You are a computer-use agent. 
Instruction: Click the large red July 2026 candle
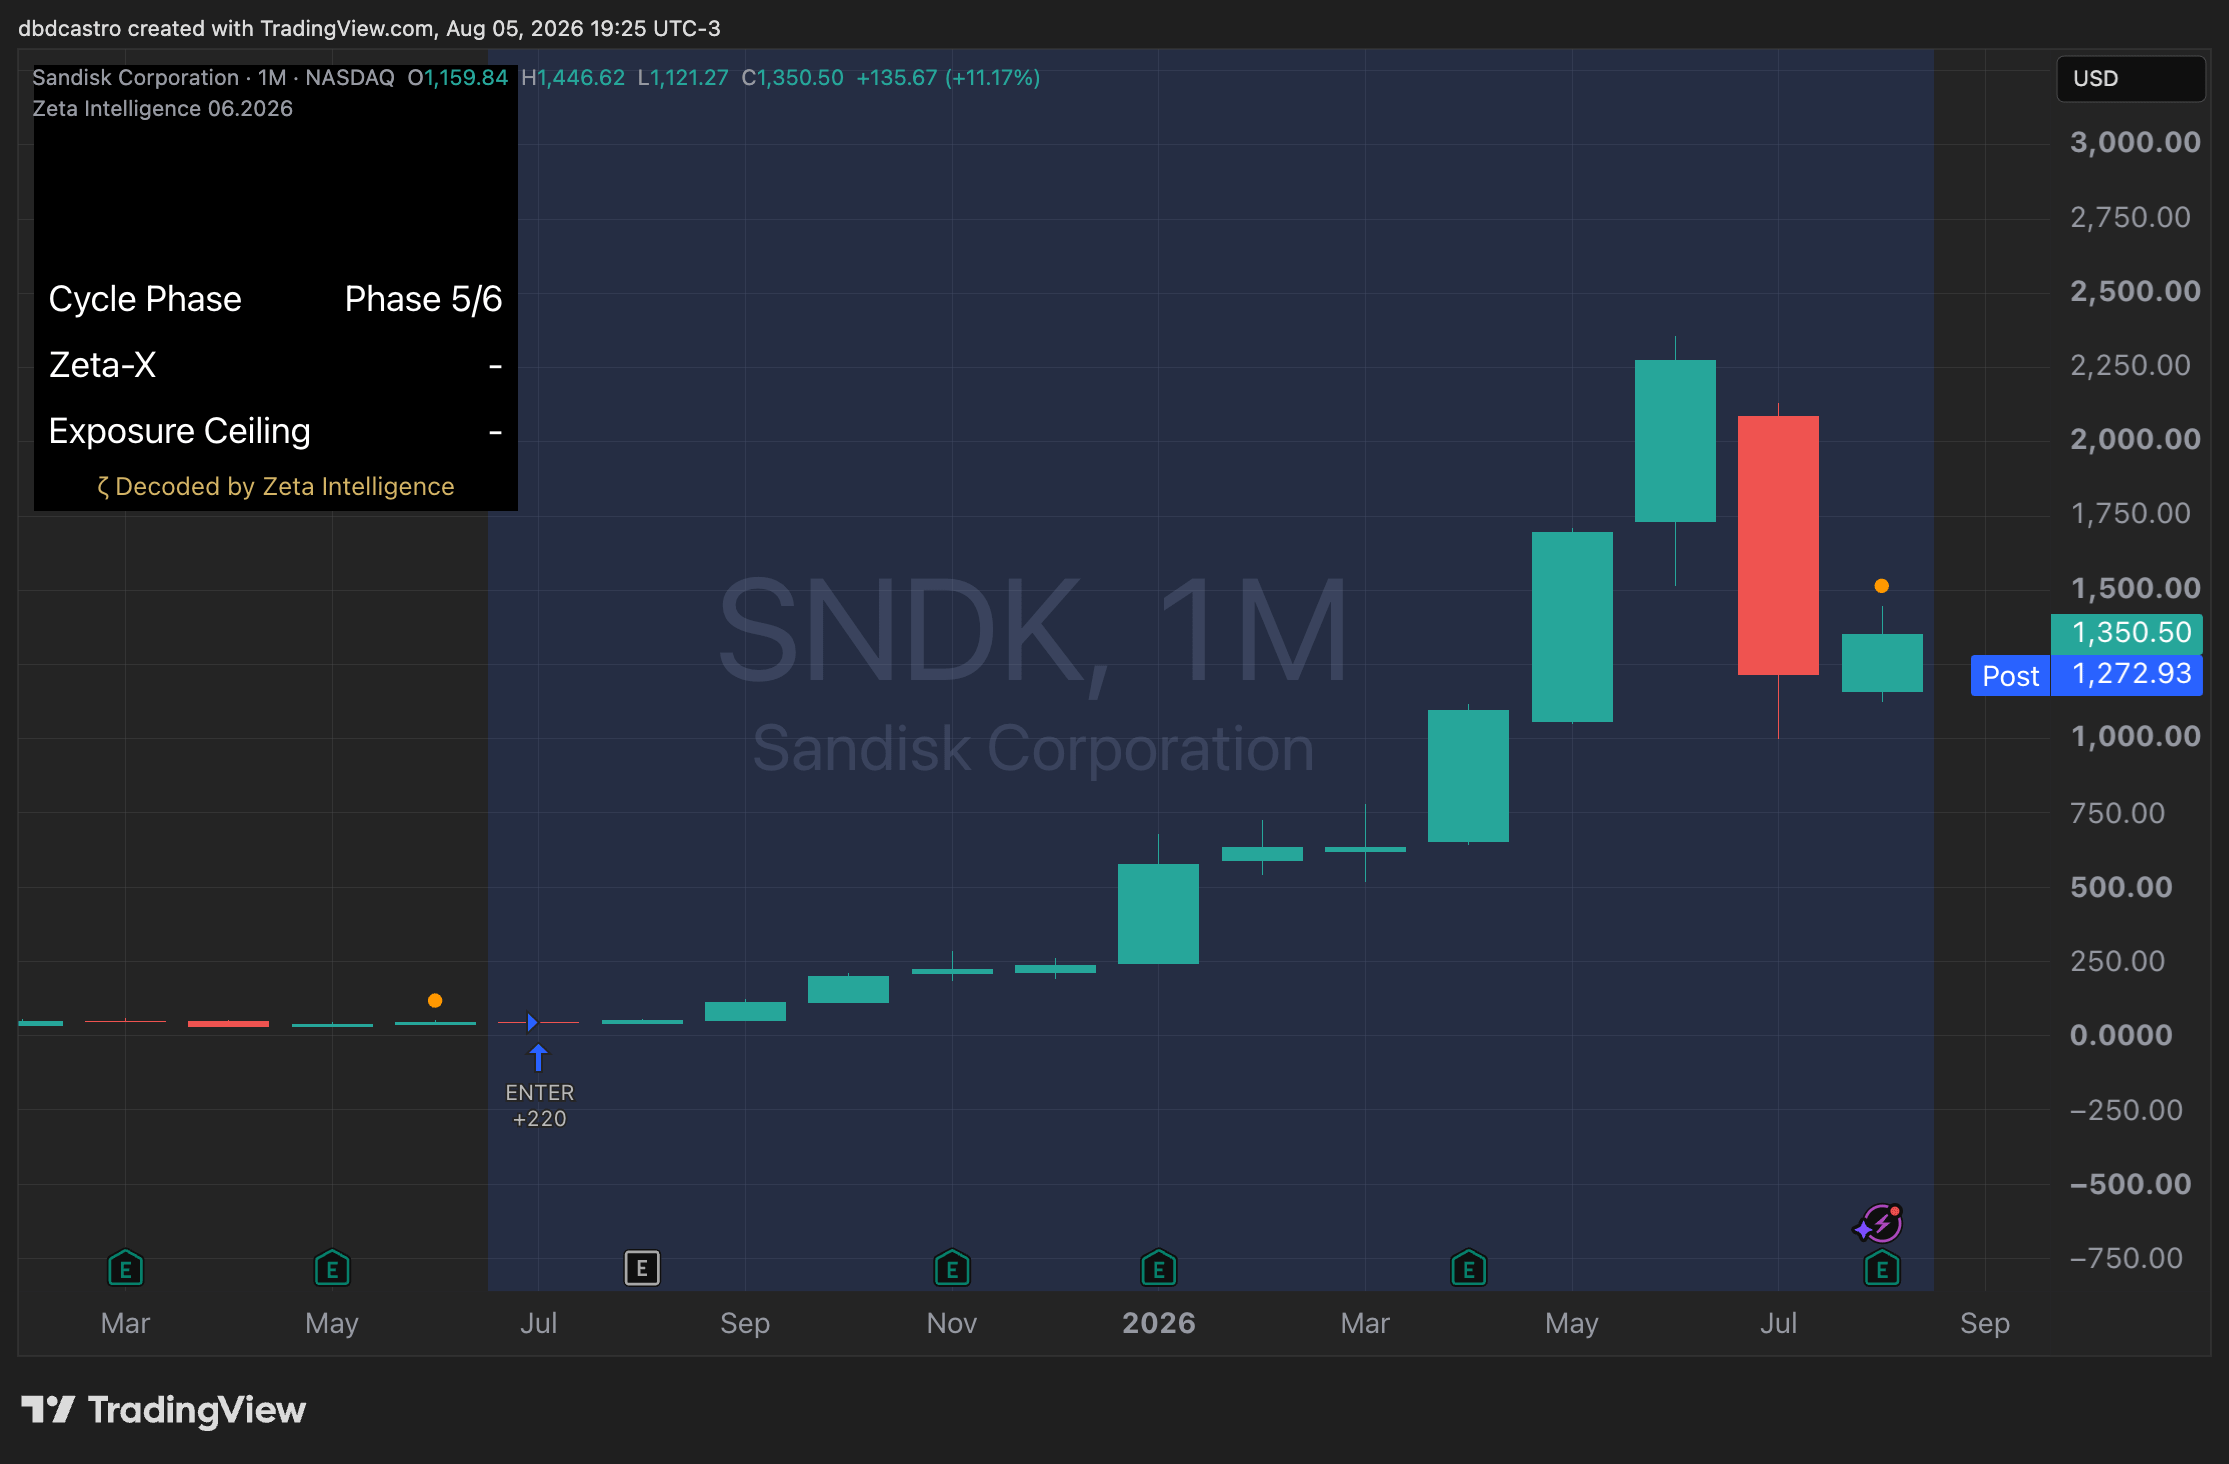tap(1778, 545)
